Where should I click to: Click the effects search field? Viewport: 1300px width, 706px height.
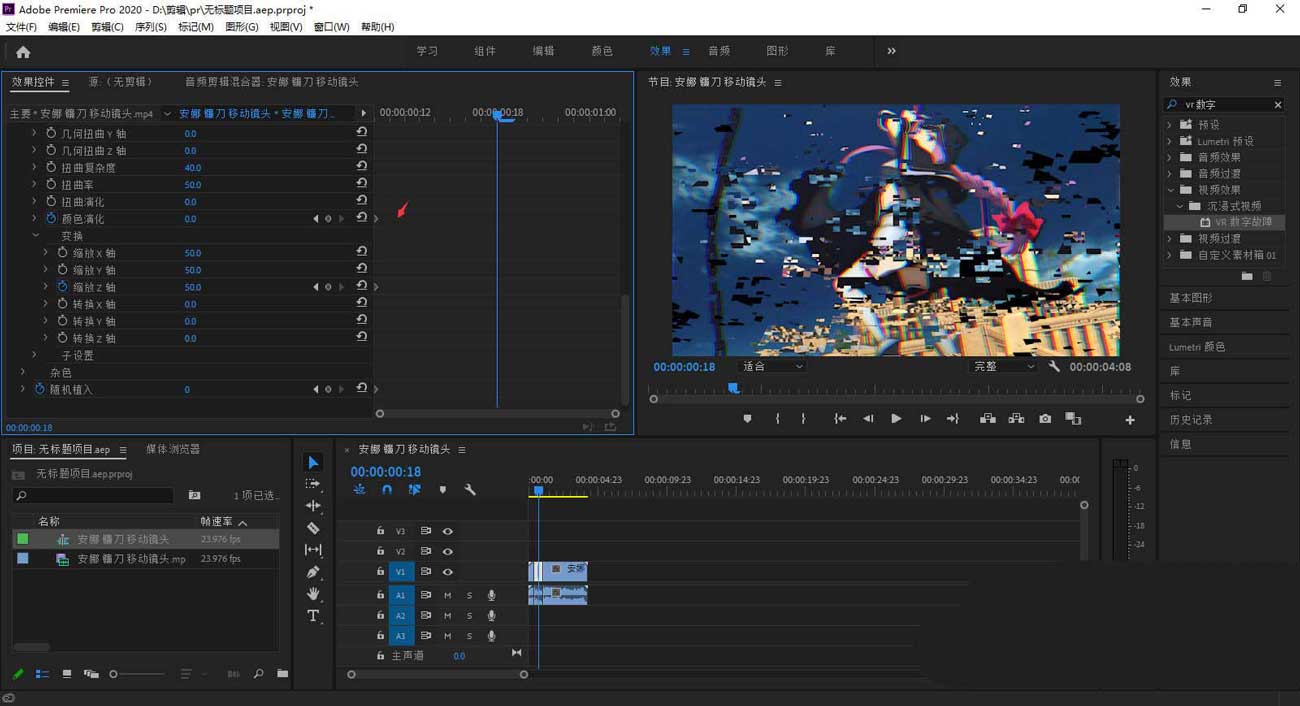point(1226,105)
